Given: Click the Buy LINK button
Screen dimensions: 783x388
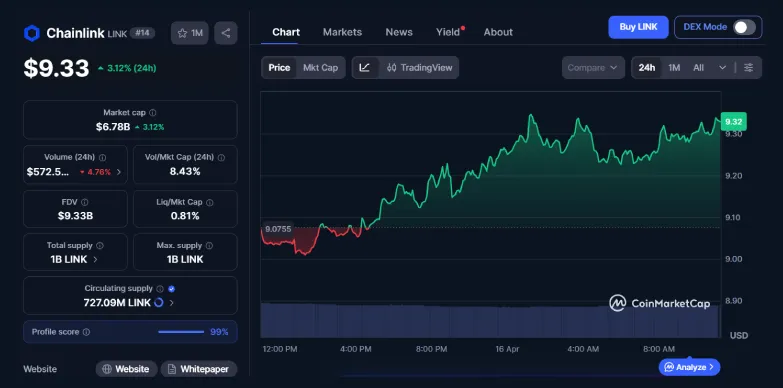Looking at the screenshot, I should [638, 27].
